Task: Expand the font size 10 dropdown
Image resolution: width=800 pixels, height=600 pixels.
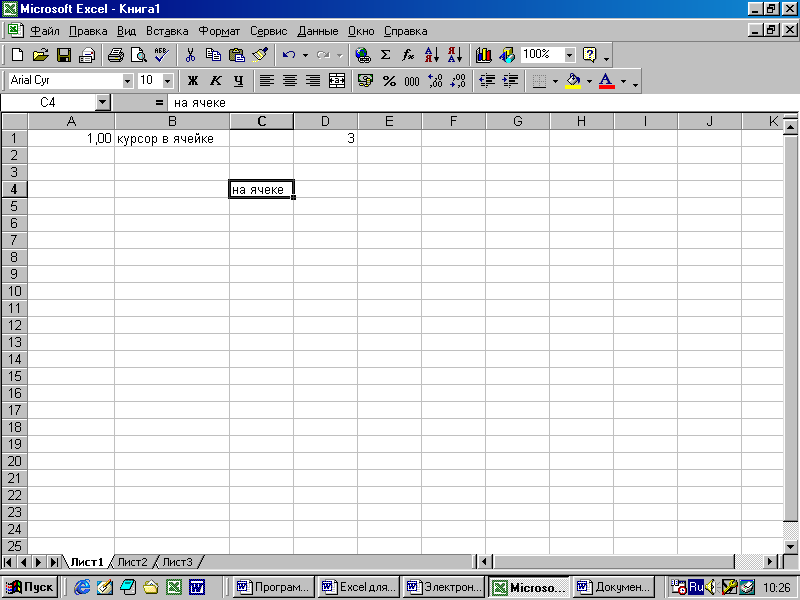Action: (168, 81)
